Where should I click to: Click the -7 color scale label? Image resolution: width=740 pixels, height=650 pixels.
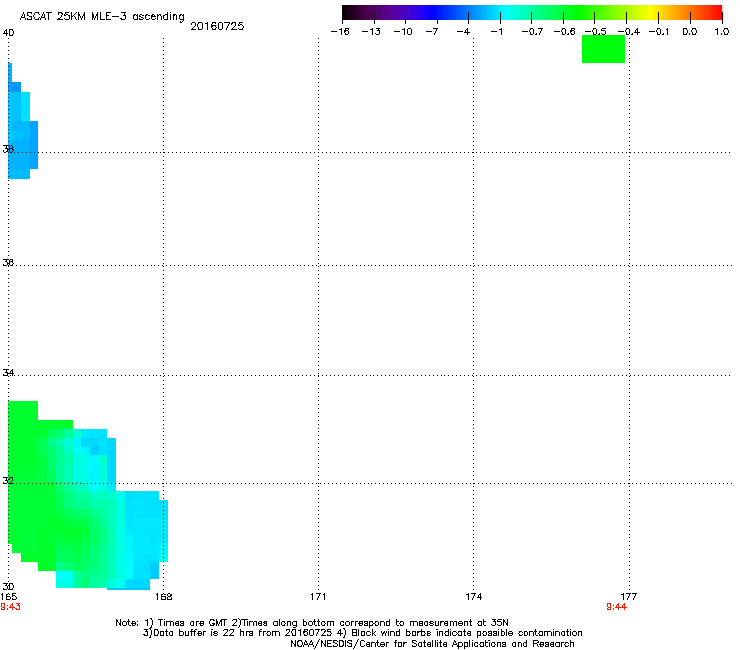[x=431, y=32]
